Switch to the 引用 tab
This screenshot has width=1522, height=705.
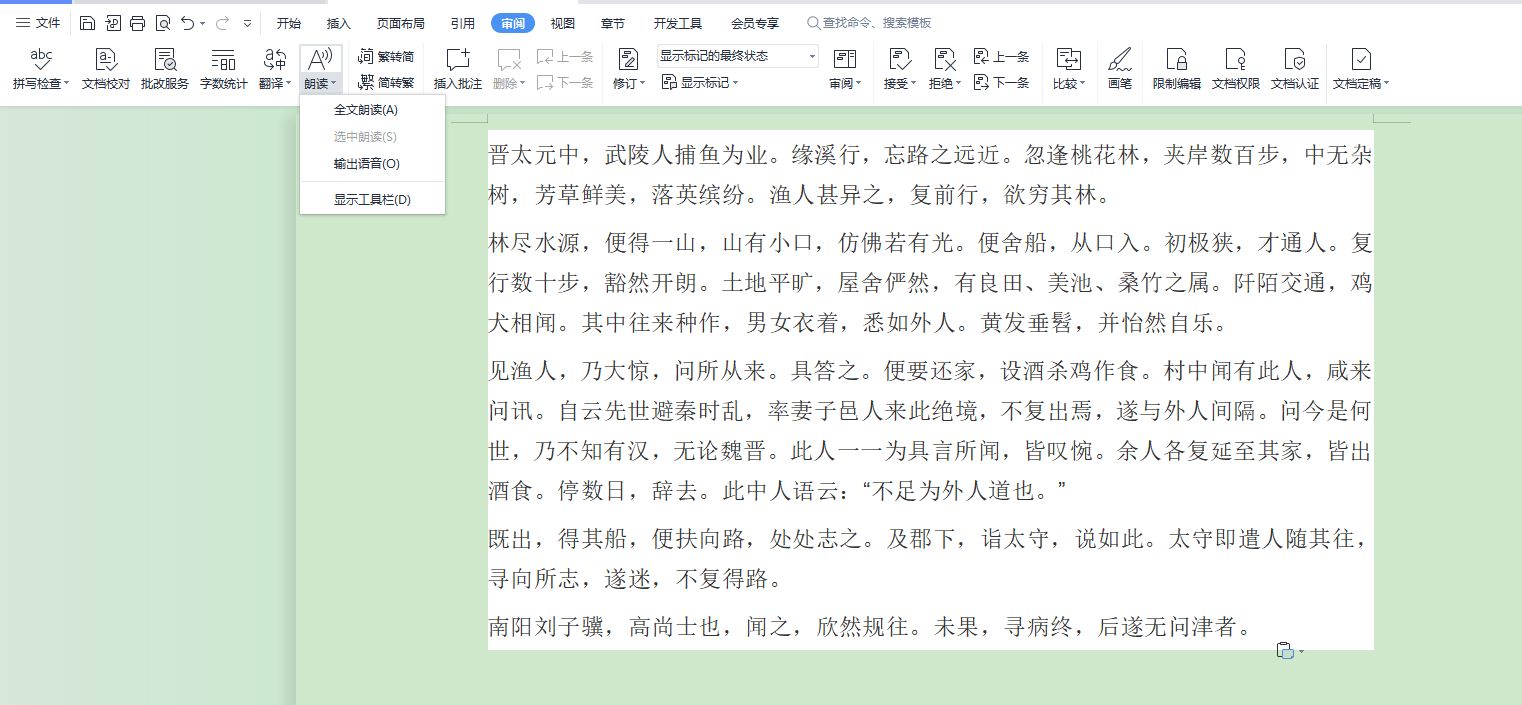point(462,23)
